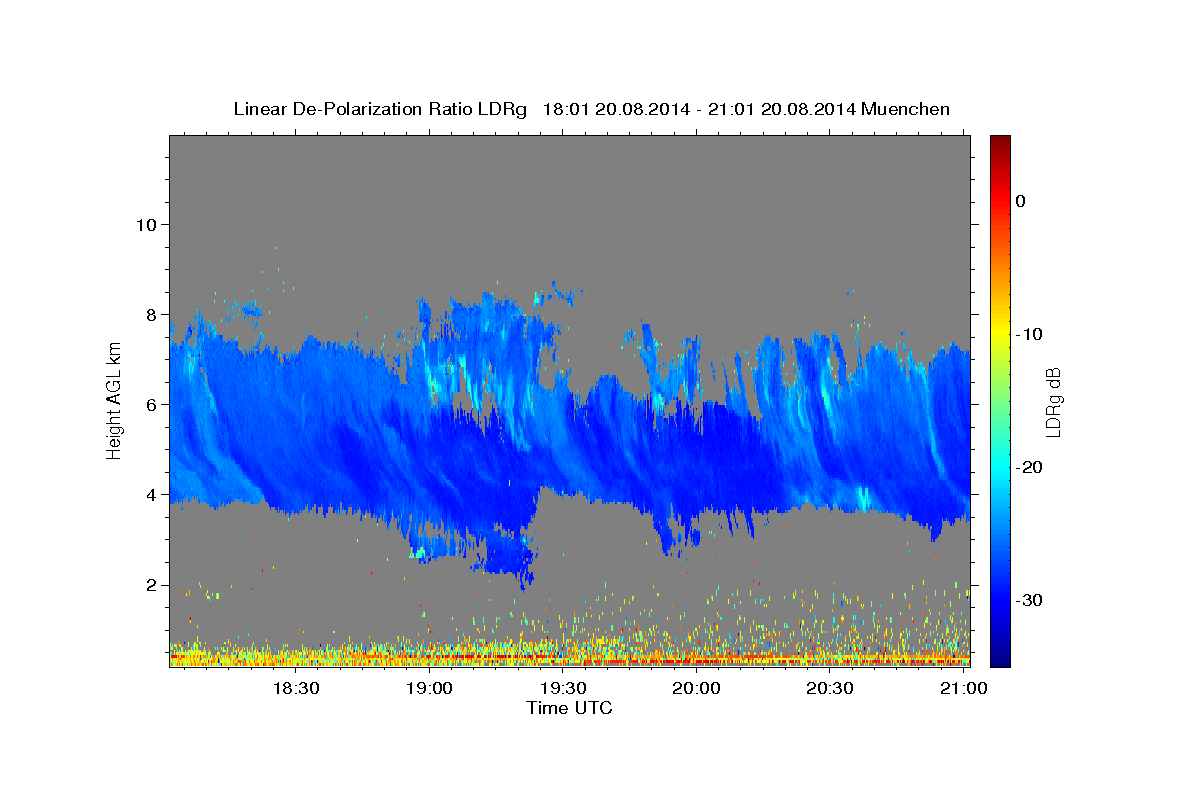This screenshot has height=800, width=1200.
Task: Click the colorbar value -20
Action: tap(1030, 467)
